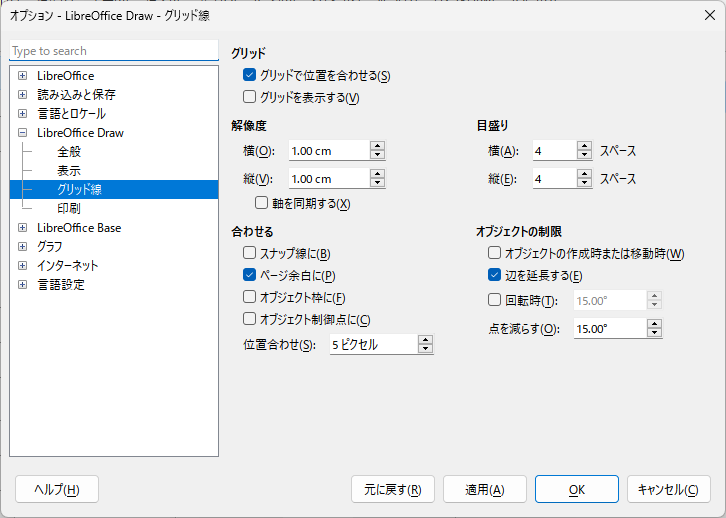Click LibreOffice Draw label in tree

81,132
